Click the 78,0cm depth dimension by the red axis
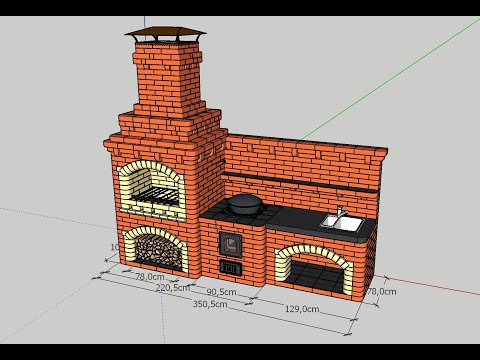 click(x=382, y=291)
